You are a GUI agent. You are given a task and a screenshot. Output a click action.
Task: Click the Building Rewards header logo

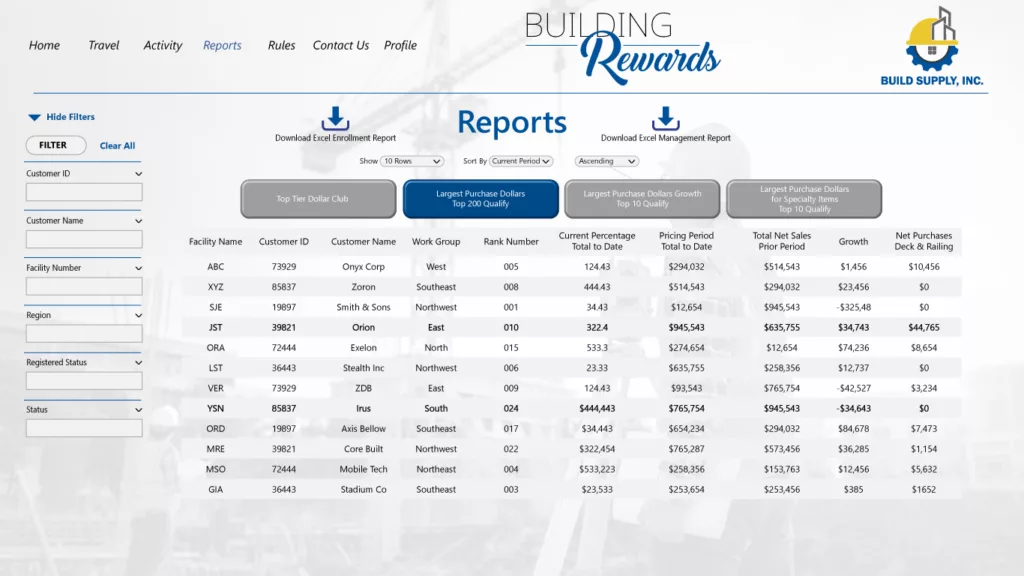pos(622,46)
